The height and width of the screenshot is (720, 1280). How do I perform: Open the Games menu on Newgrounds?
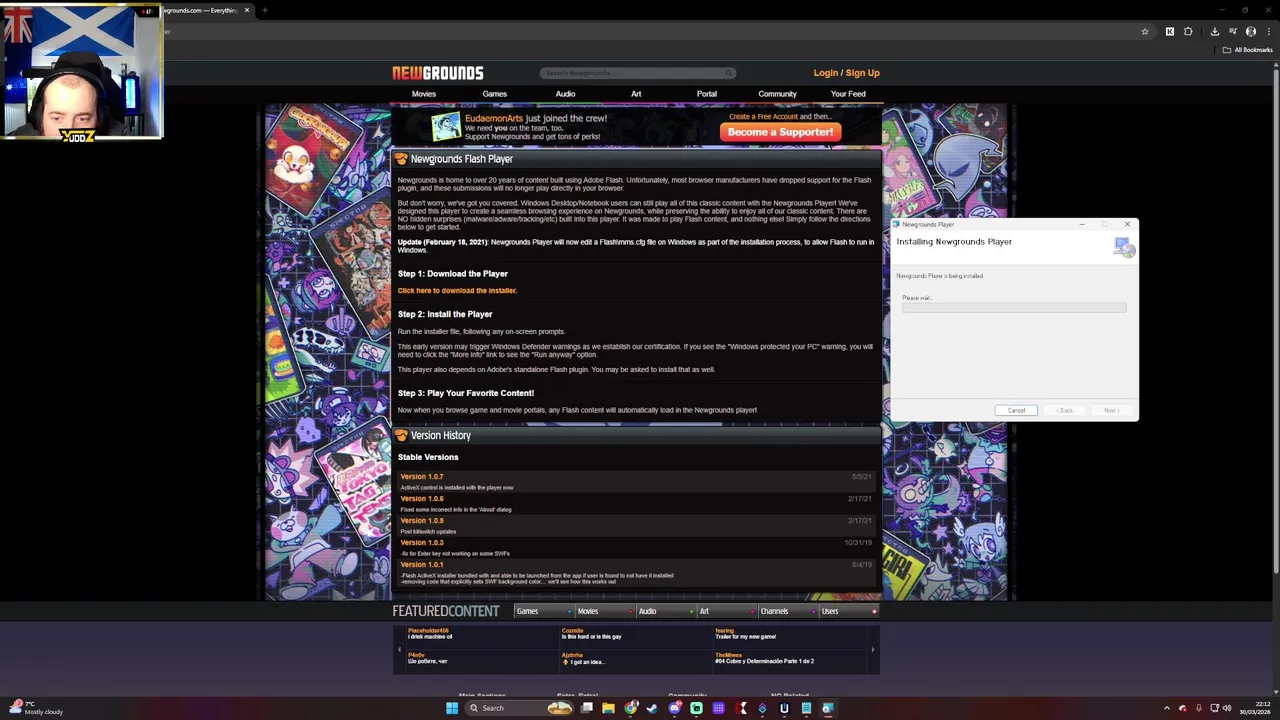pos(495,94)
